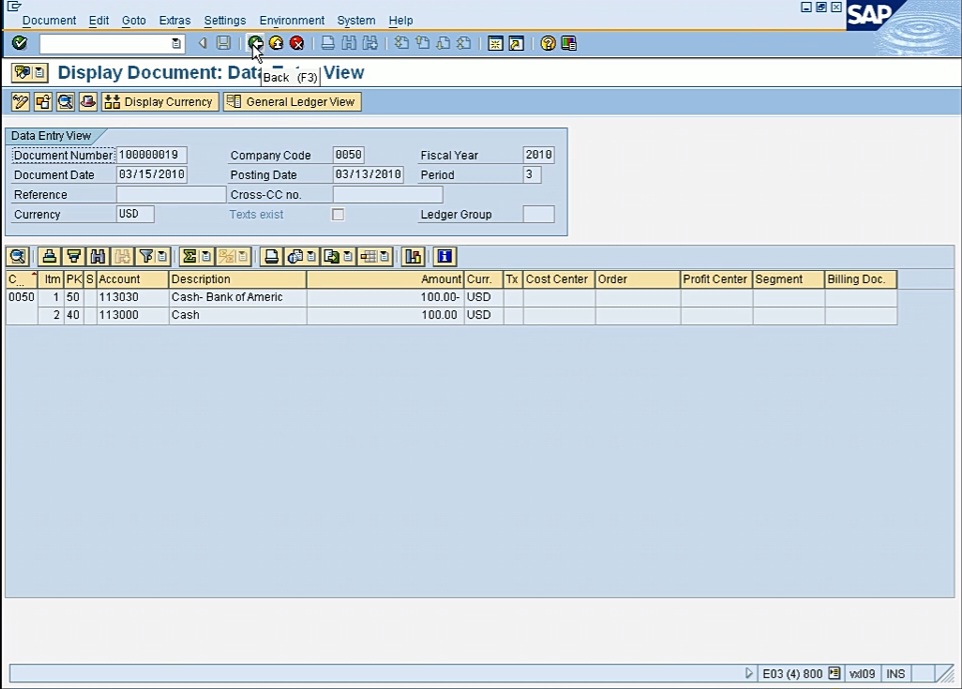The width and height of the screenshot is (962, 689).
Task: Click the Details magnifier icon above the table
Action: 18,256
